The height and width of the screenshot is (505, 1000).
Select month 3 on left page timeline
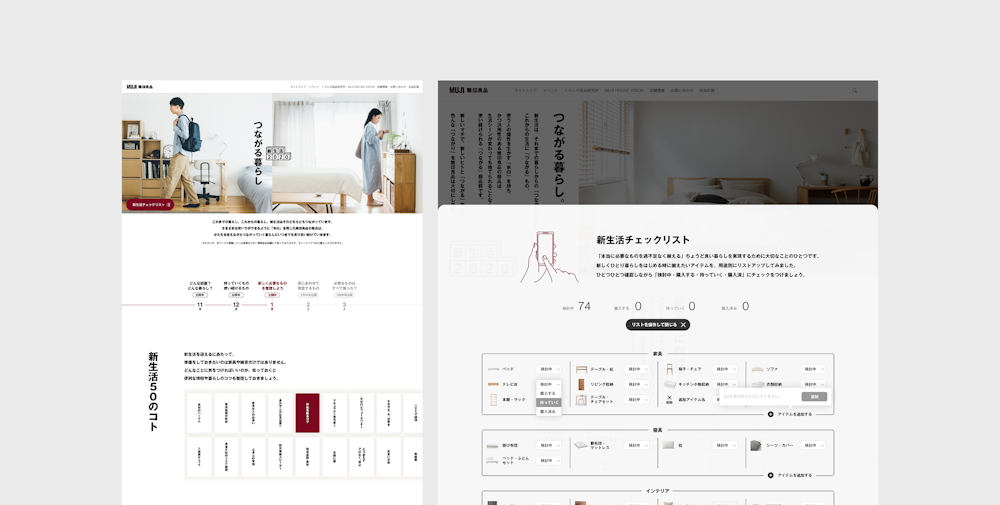344,305
